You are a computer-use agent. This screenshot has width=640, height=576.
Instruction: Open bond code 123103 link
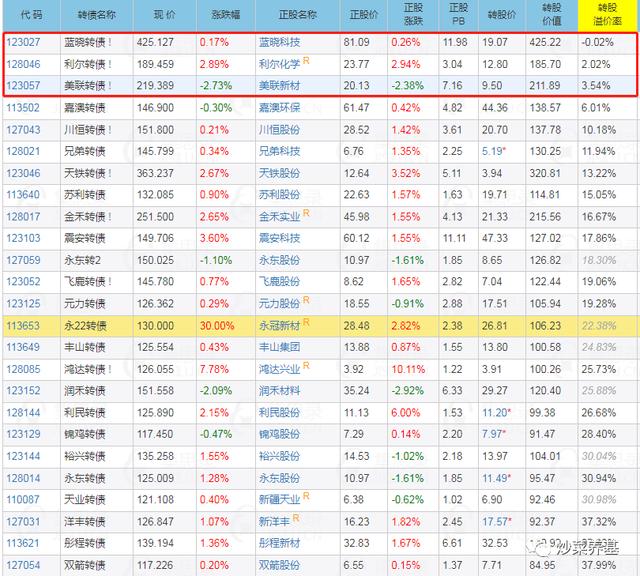(x=23, y=238)
